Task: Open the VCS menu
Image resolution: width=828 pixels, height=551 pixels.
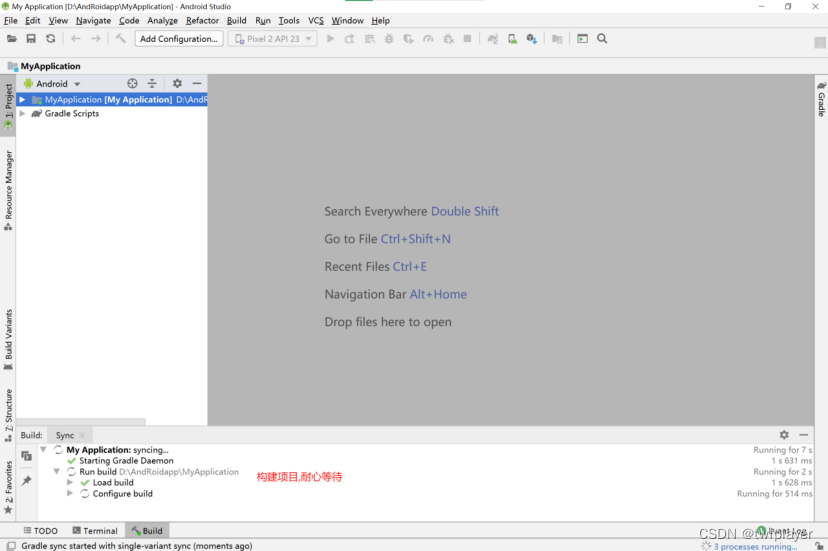Action: [316, 21]
